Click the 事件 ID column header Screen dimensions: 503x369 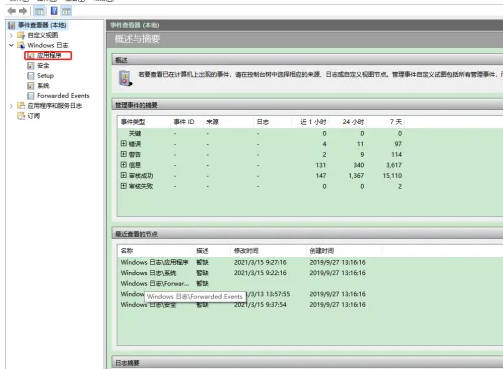184,122
